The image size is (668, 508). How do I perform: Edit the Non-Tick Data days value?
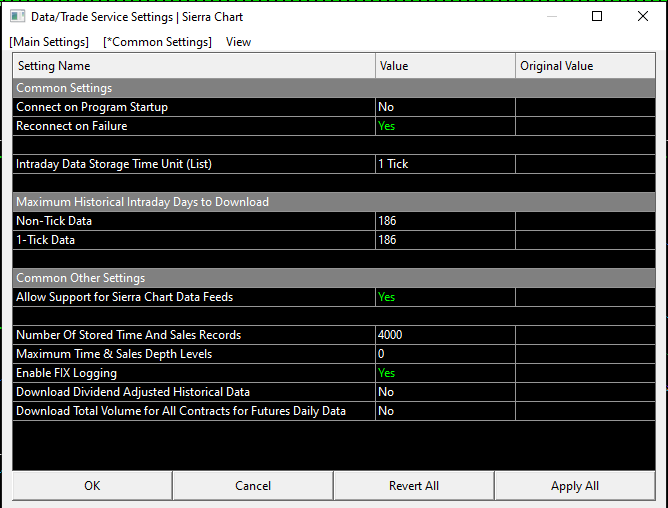click(445, 221)
